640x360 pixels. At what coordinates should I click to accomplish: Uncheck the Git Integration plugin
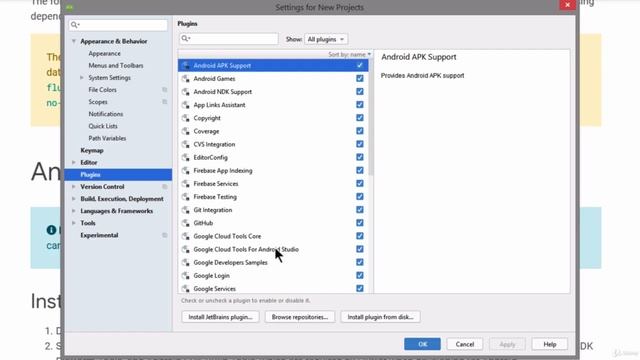360,209
